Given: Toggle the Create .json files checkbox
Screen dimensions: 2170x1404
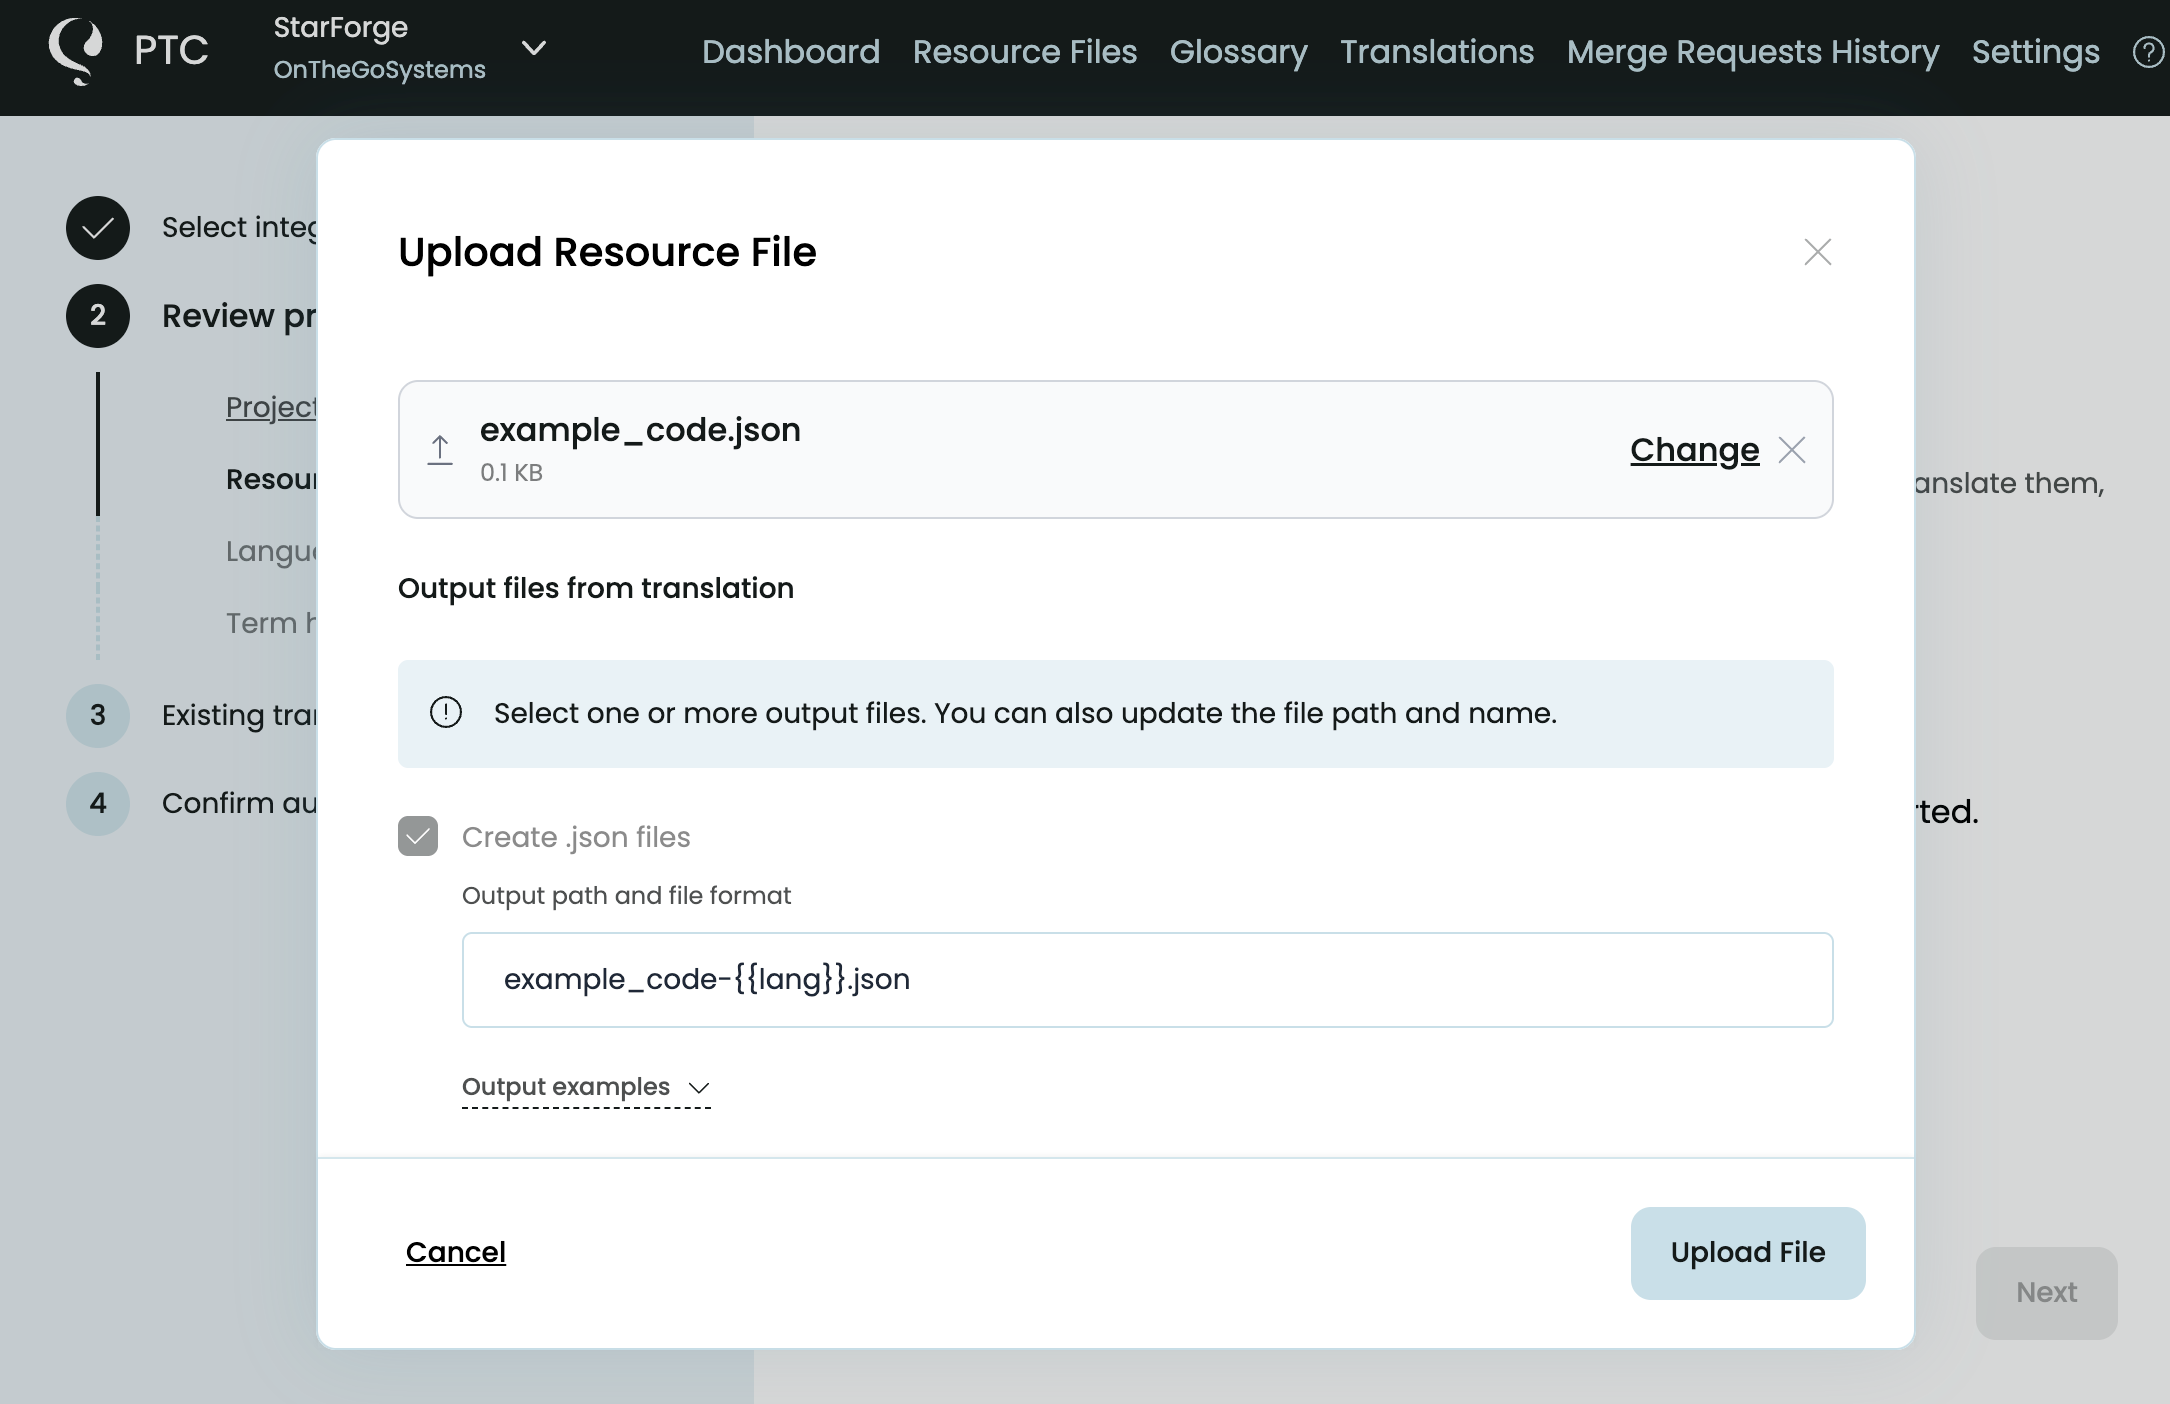Looking at the screenshot, I should click(x=418, y=836).
